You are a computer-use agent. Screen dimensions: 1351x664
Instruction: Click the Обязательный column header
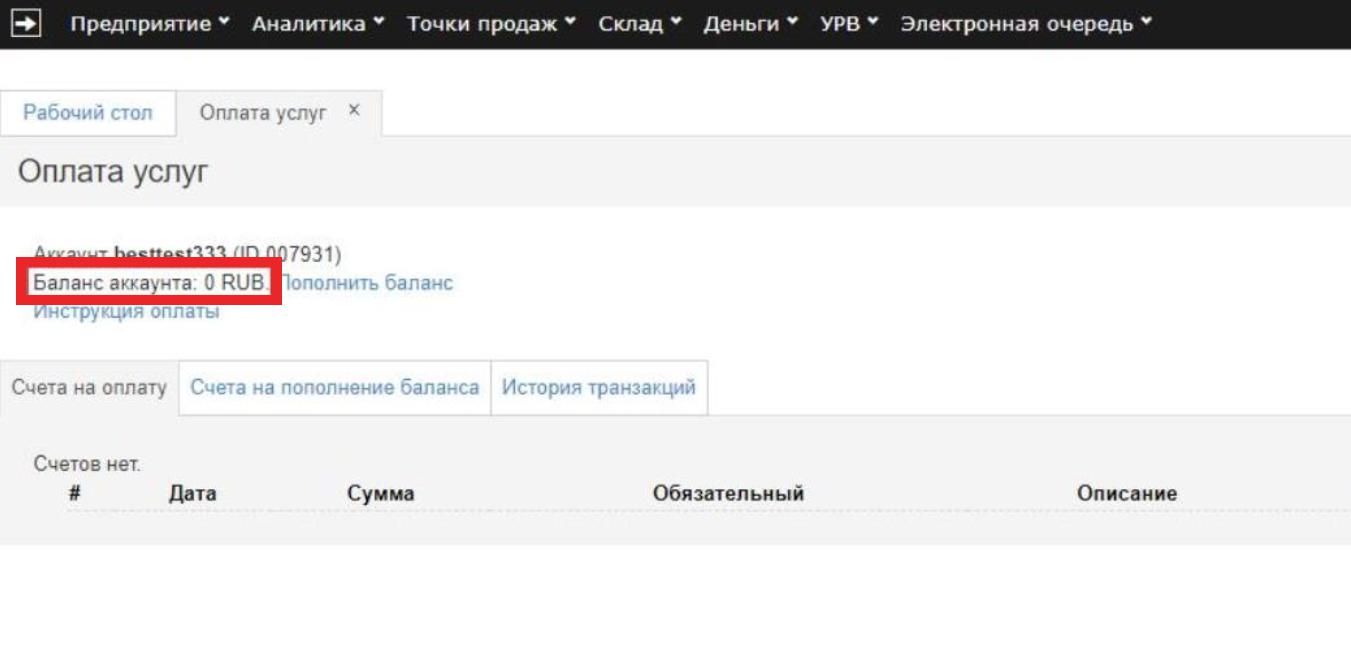click(727, 493)
